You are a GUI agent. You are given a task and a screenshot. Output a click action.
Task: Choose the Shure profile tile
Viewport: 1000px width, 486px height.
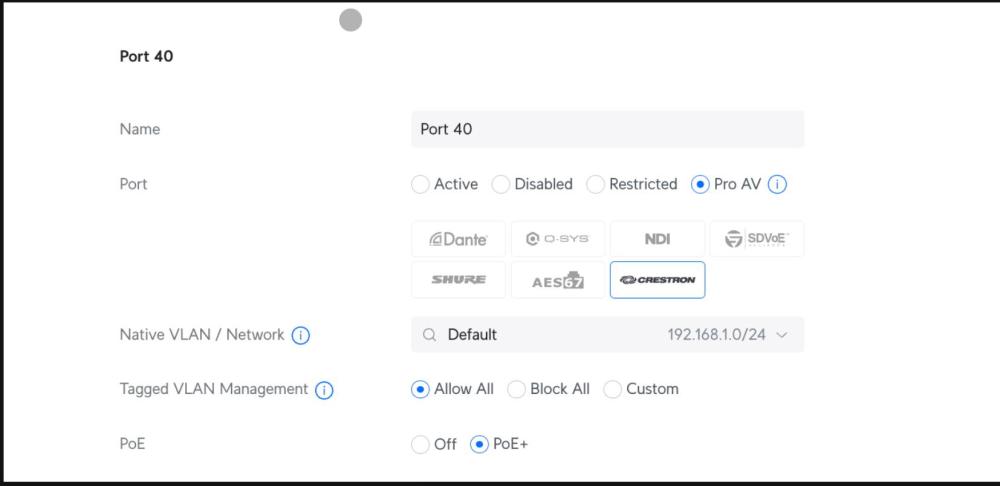pyautogui.click(x=459, y=280)
